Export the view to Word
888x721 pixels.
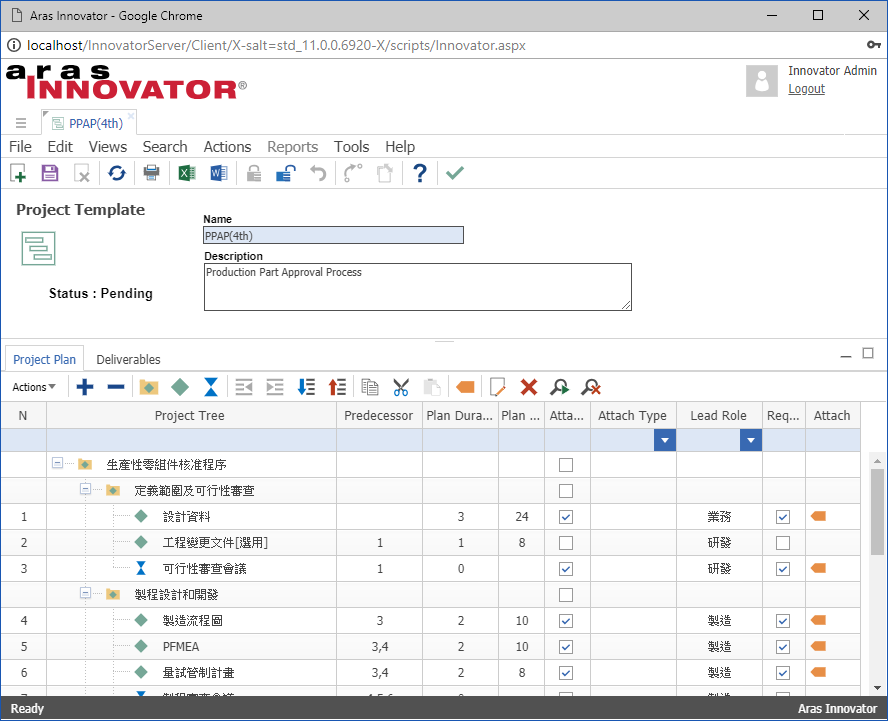[x=218, y=172]
